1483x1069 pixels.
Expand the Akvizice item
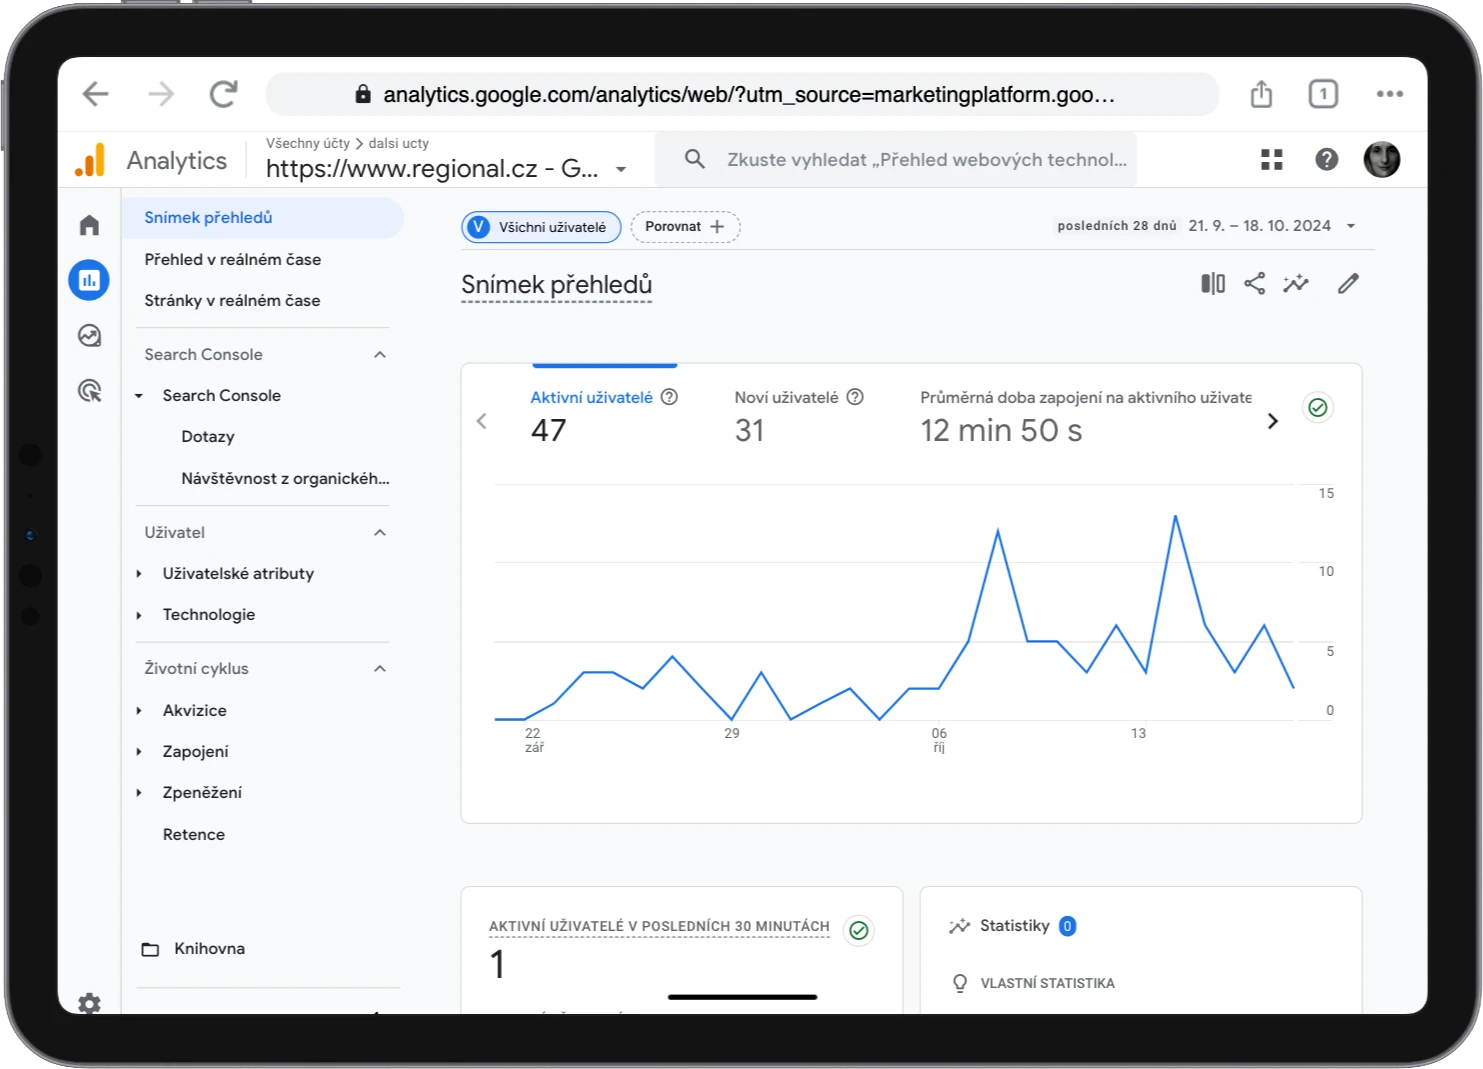(139, 711)
